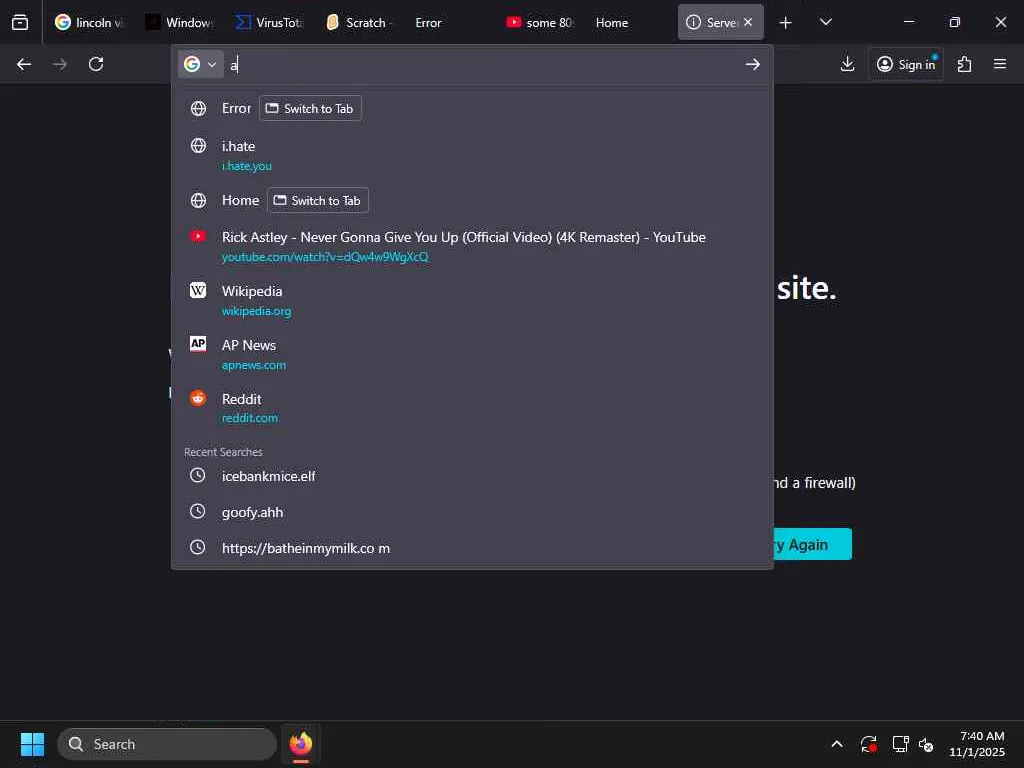Select the Rick Astley YouTube suggestion

click(x=472, y=246)
